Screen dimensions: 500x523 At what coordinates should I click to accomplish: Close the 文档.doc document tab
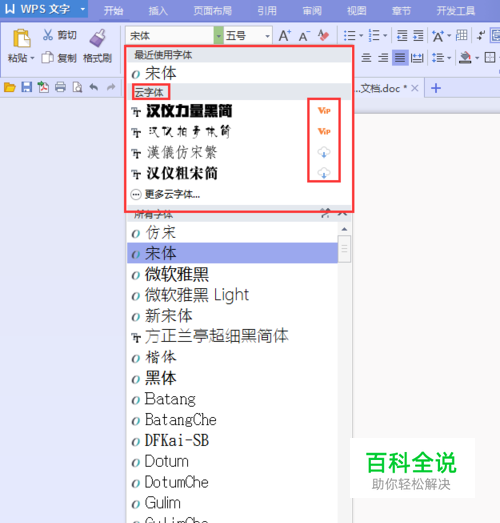point(415,88)
